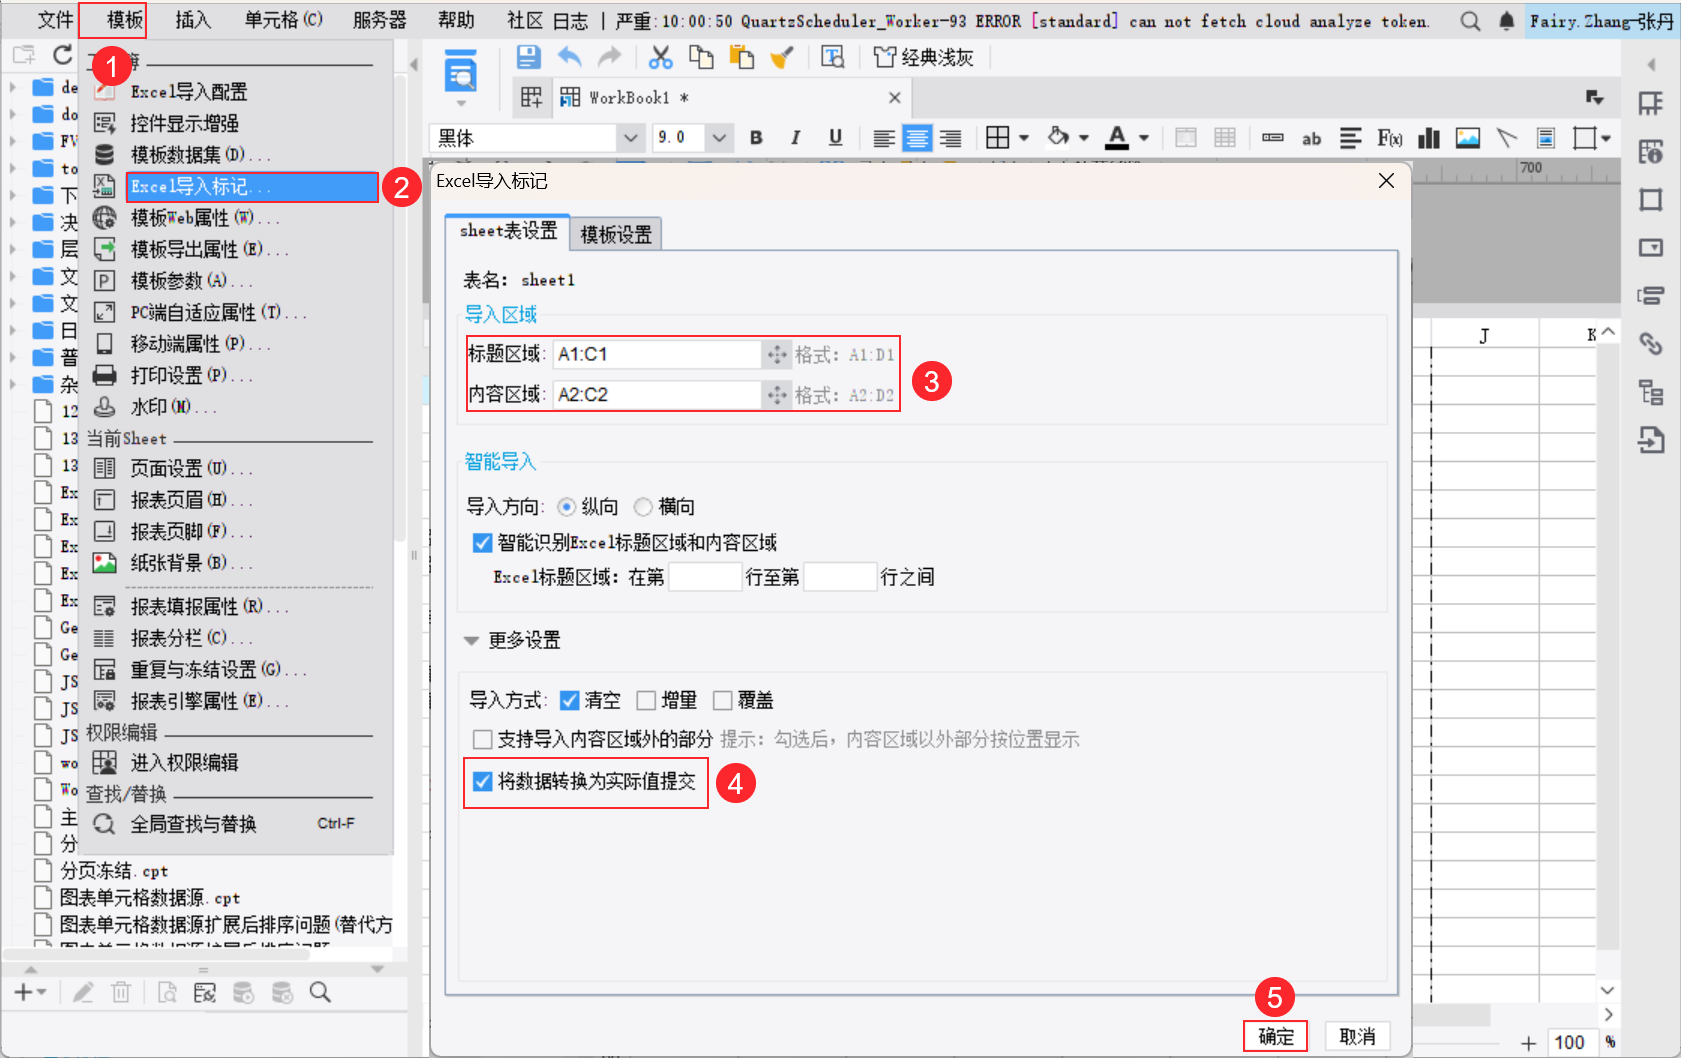Click 取消 button in dialog
The width and height of the screenshot is (1681, 1058).
(x=1357, y=1037)
